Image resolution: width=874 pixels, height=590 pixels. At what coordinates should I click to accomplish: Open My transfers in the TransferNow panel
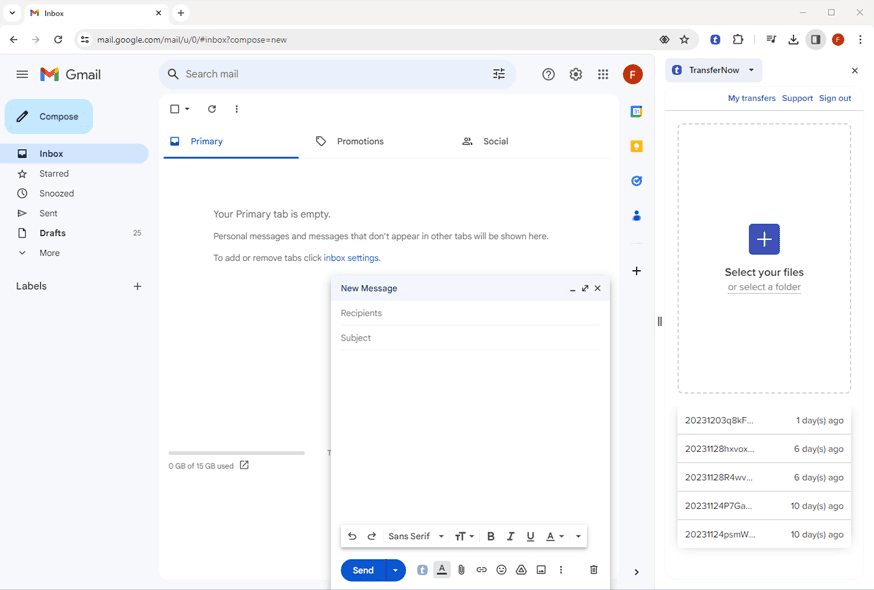[752, 98]
